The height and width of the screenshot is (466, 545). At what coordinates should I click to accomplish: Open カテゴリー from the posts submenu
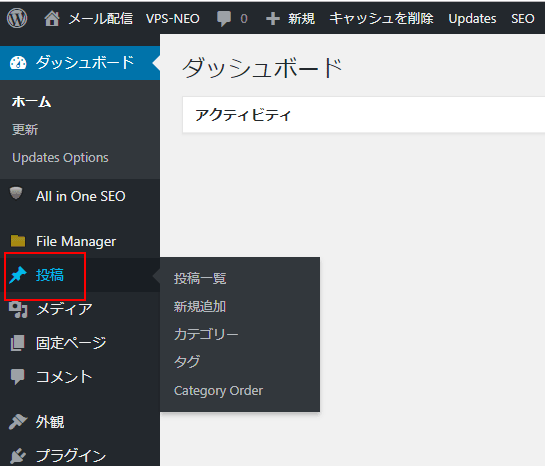(206, 334)
